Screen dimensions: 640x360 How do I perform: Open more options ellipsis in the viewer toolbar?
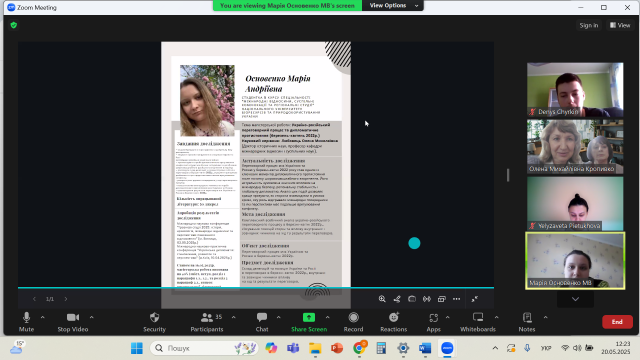point(456,299)
